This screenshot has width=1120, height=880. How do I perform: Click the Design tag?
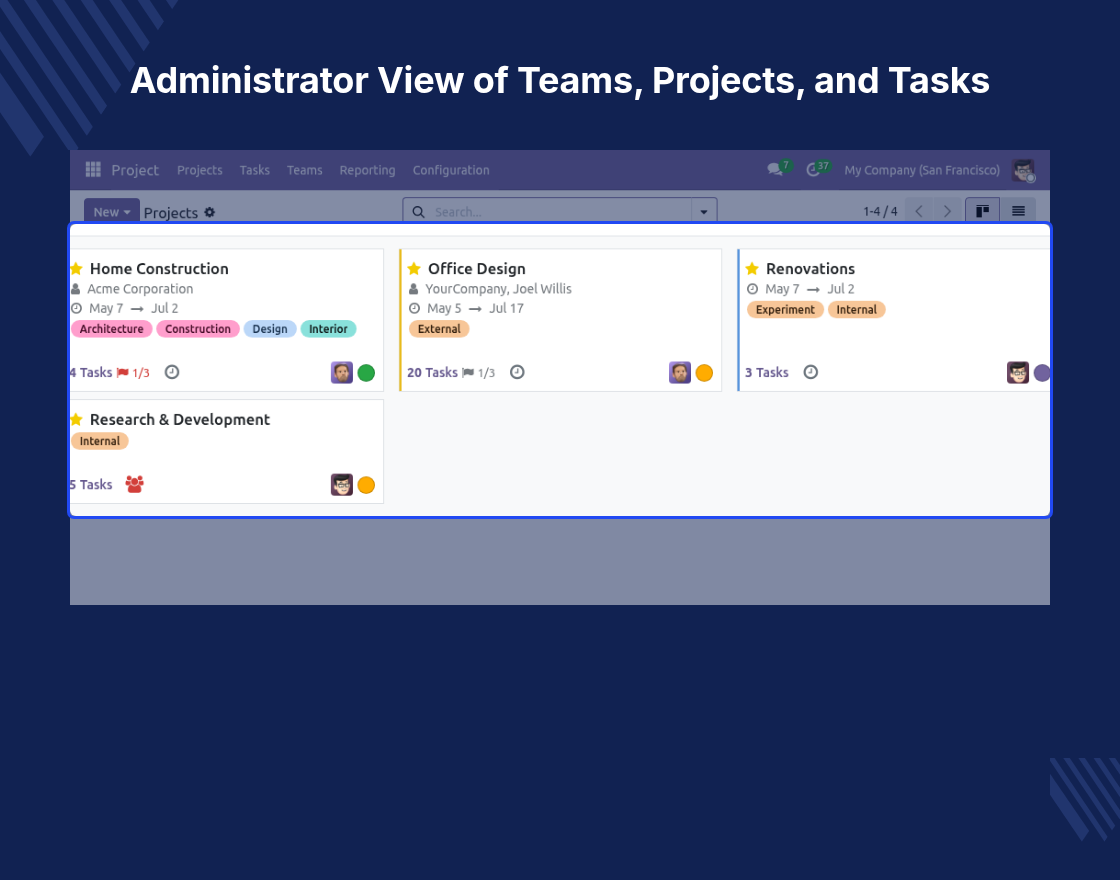point(270,329)
